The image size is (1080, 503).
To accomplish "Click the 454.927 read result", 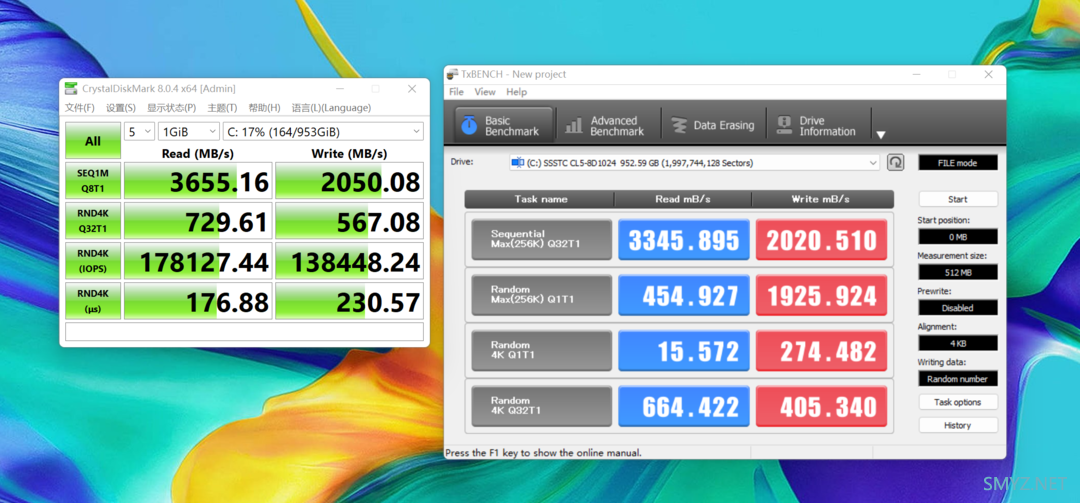I will coord(684,295).
